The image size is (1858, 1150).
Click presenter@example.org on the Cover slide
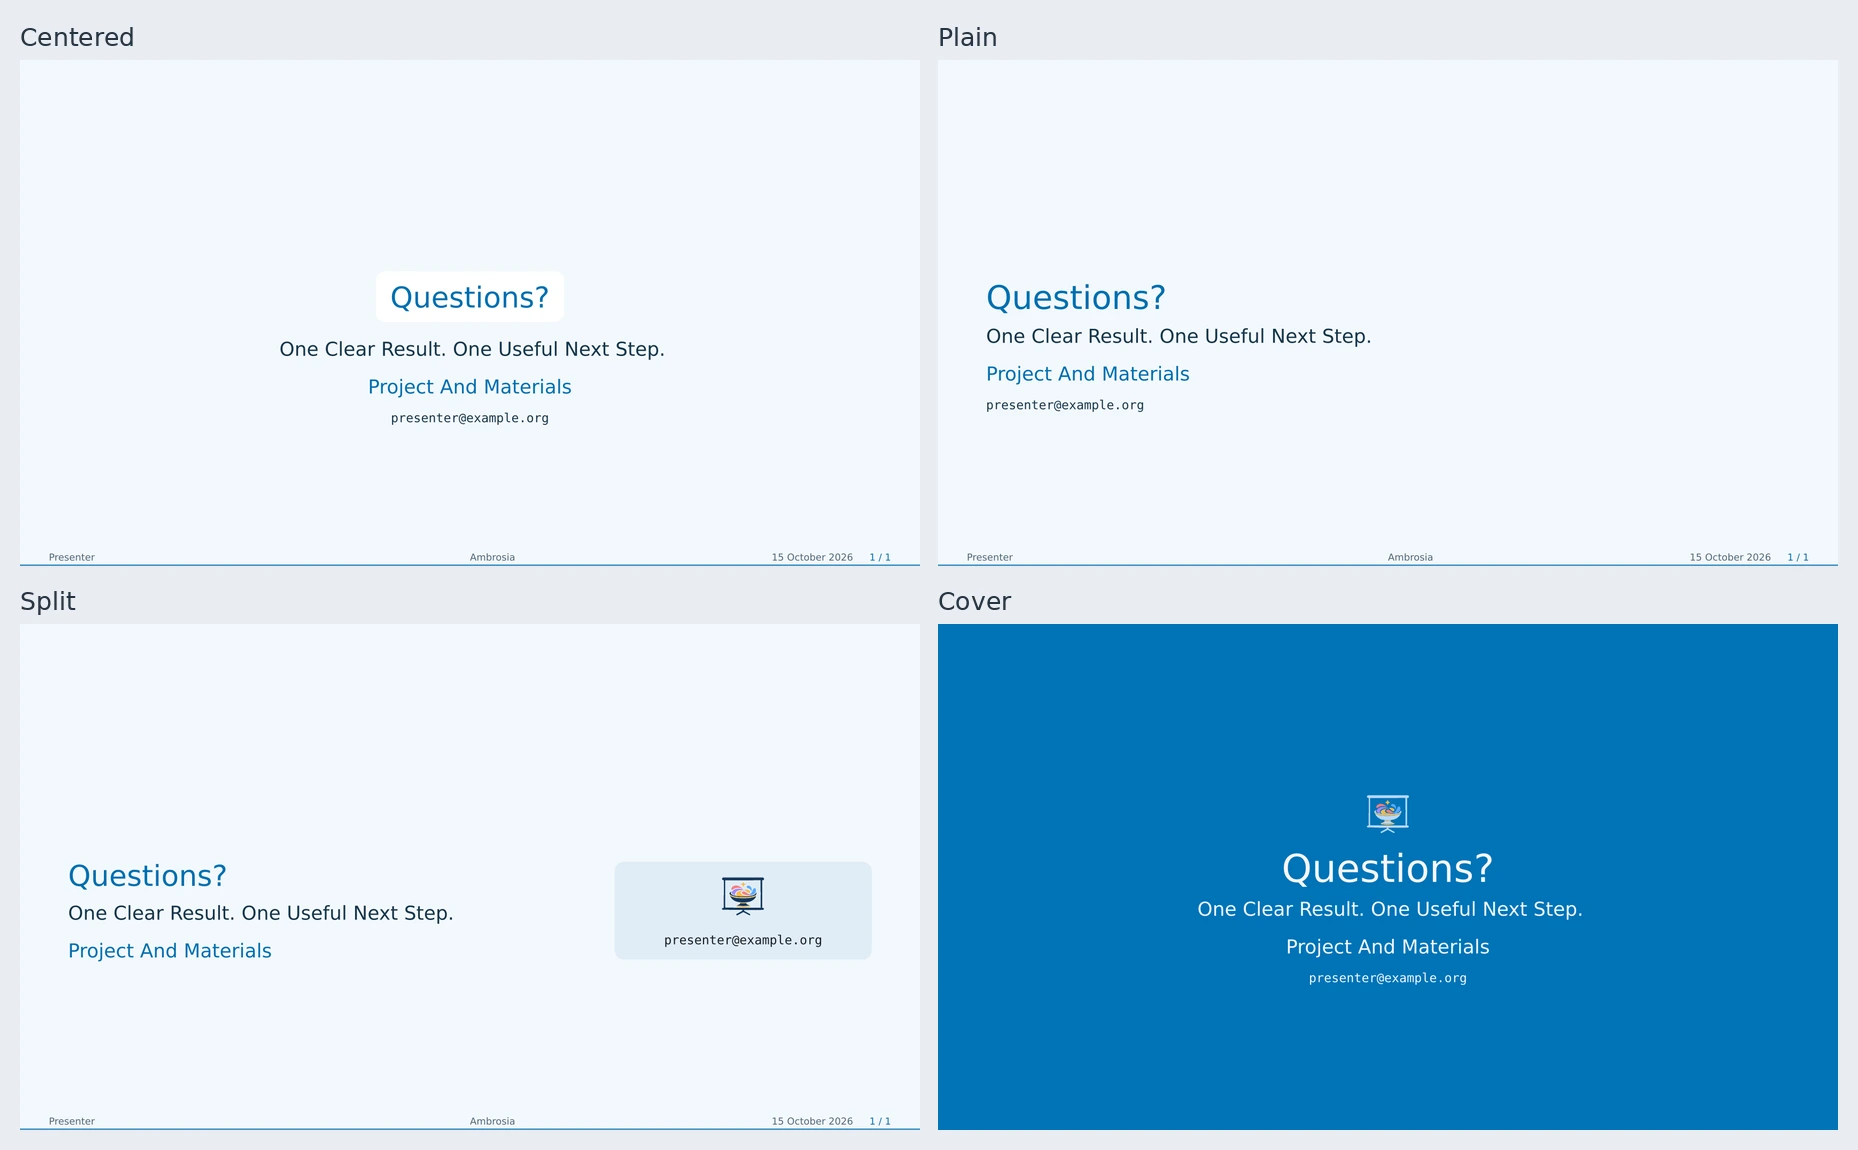click(1388, 978)
